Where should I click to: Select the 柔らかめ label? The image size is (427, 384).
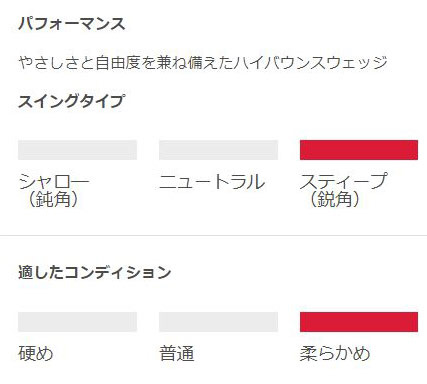pos(335,354)
